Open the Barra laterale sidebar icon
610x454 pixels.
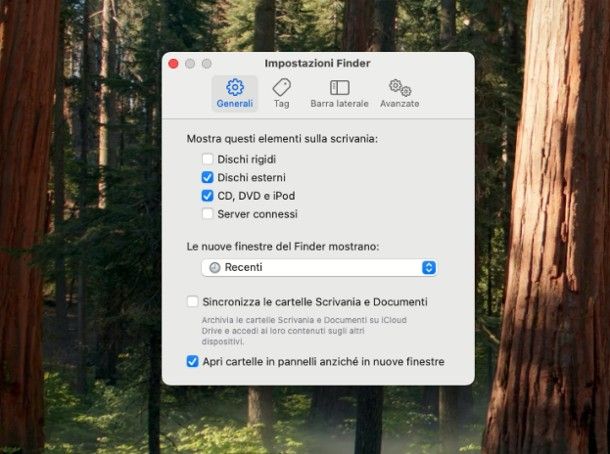(340, 88)
